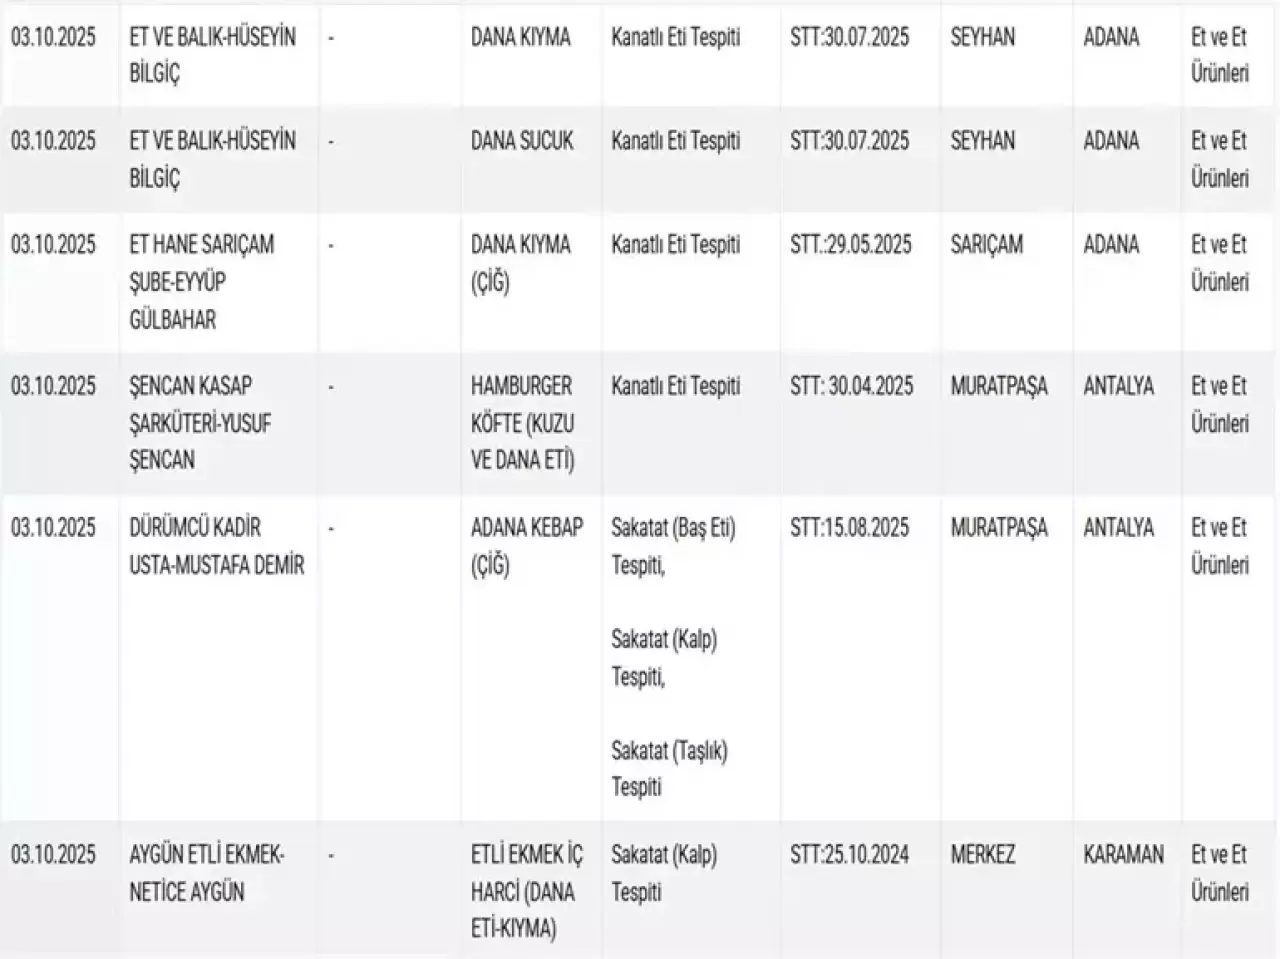Click the AYGÜN ETLİ EKMEK-NETİCE AYGÜN firm cell

tap(206, 873)
